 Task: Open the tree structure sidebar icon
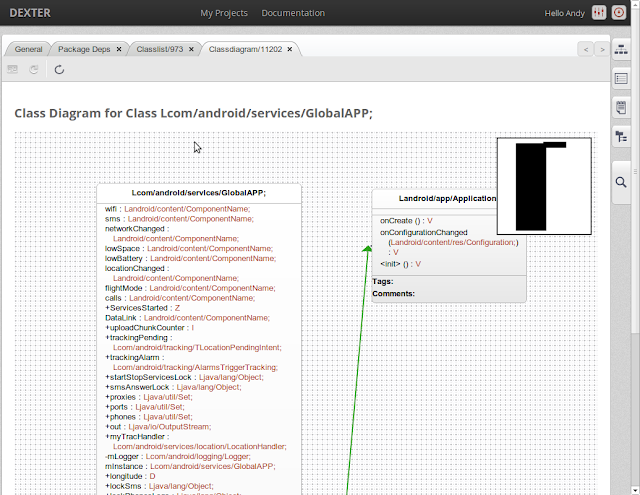[x=621, y=137]
